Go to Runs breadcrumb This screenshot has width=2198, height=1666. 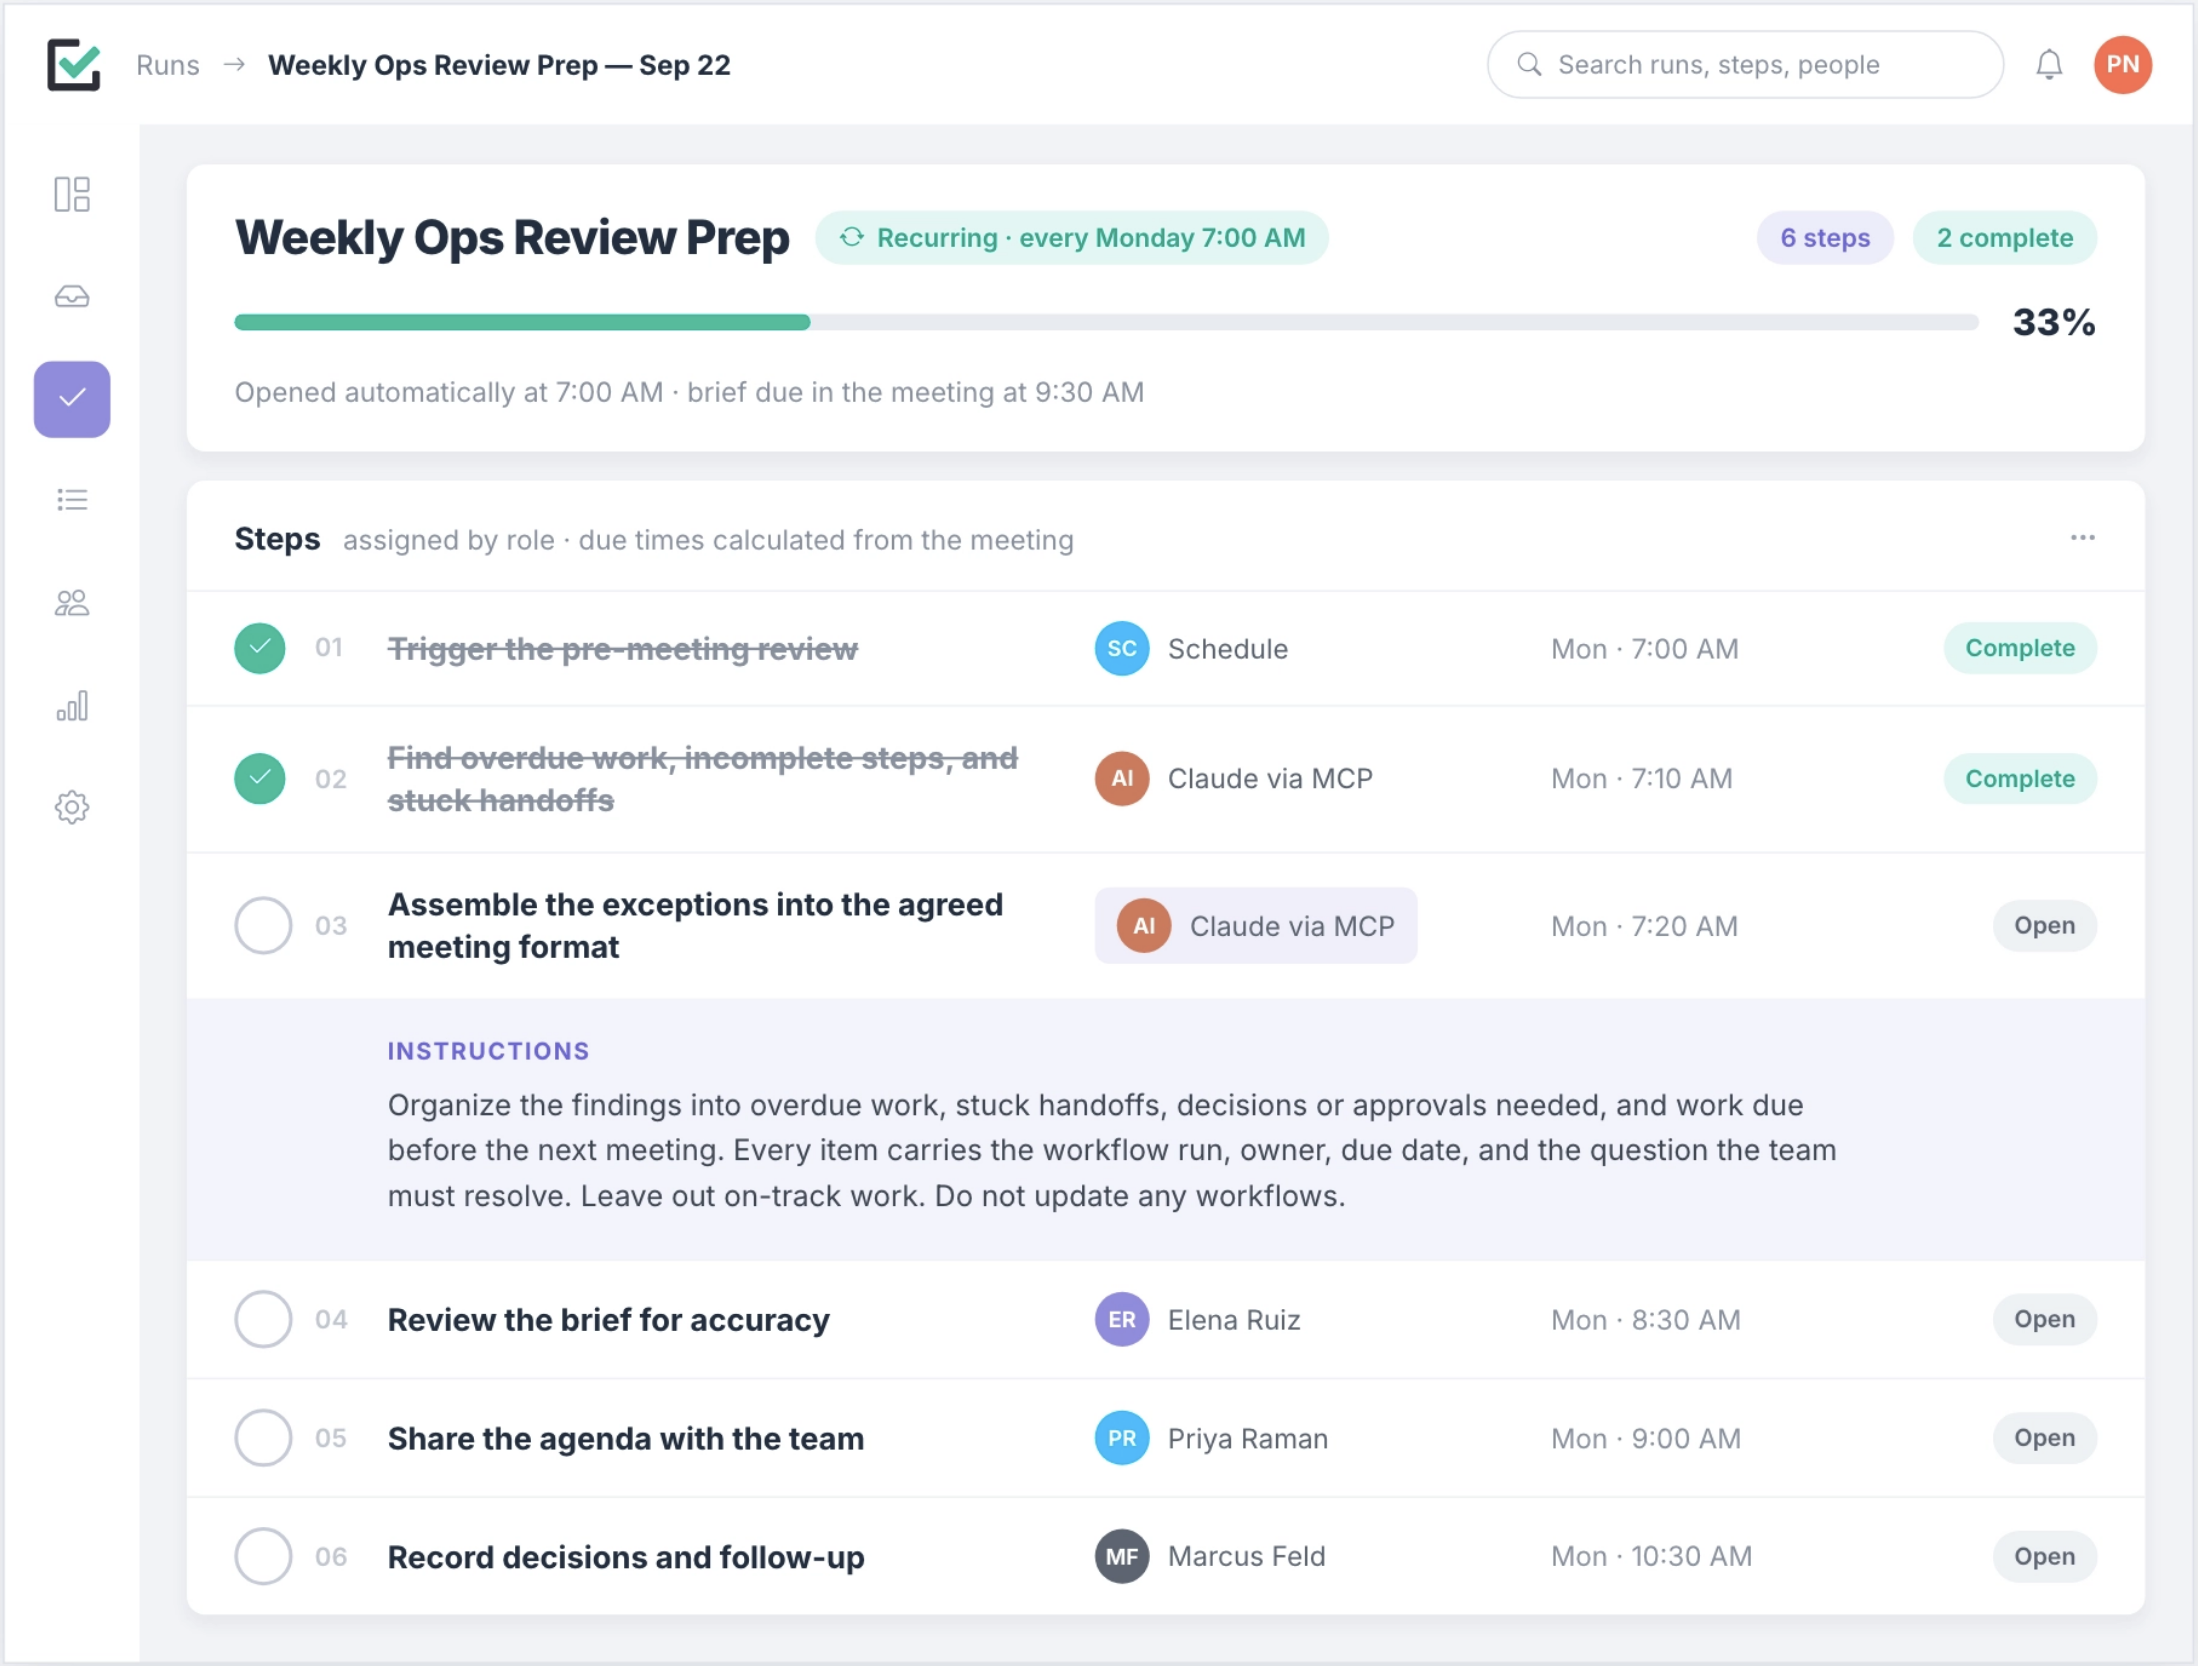coord(168,65)
